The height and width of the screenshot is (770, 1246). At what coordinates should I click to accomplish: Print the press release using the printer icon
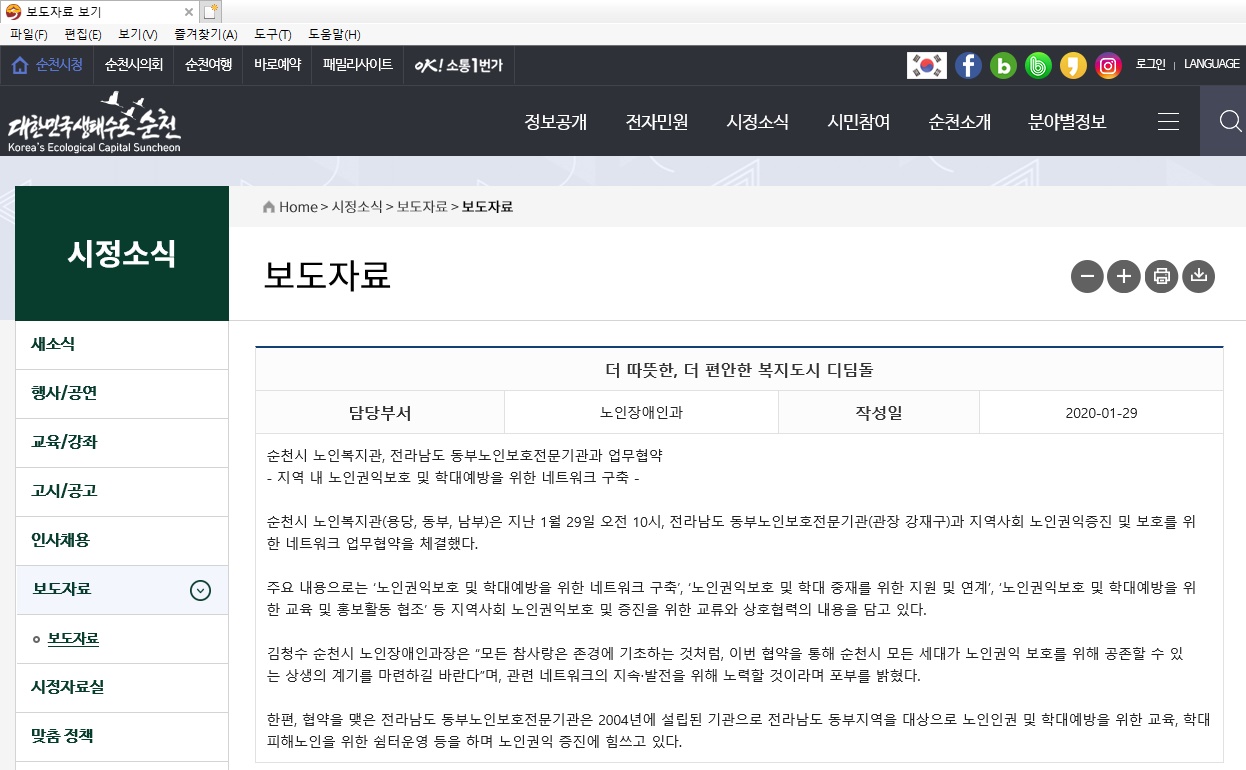(x=1161, y=276)
